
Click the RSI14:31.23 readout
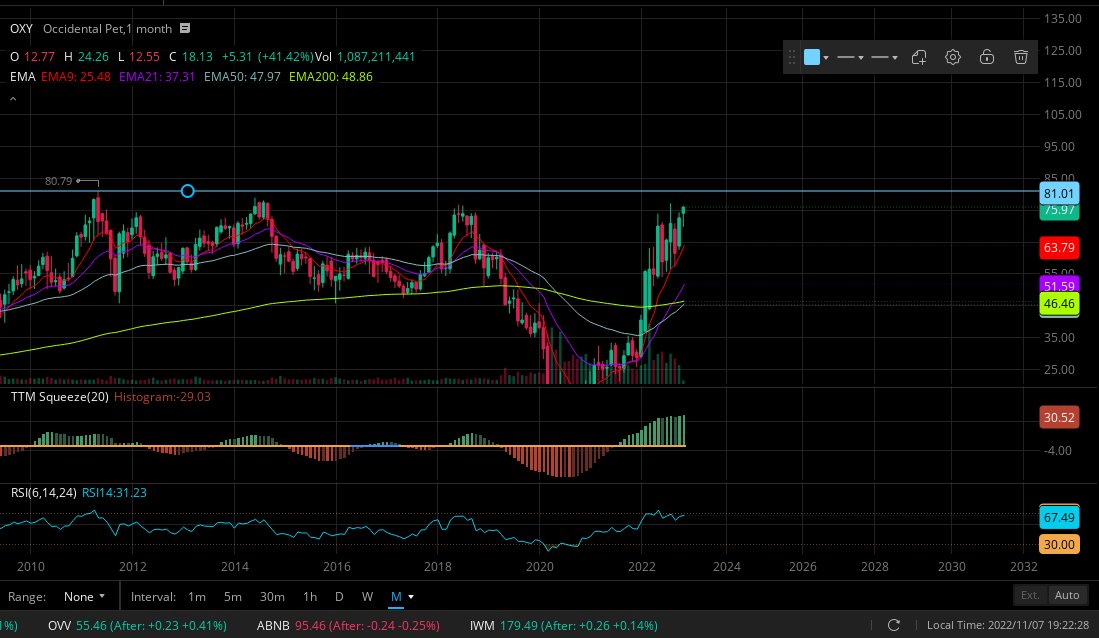[x=114, y=493]
